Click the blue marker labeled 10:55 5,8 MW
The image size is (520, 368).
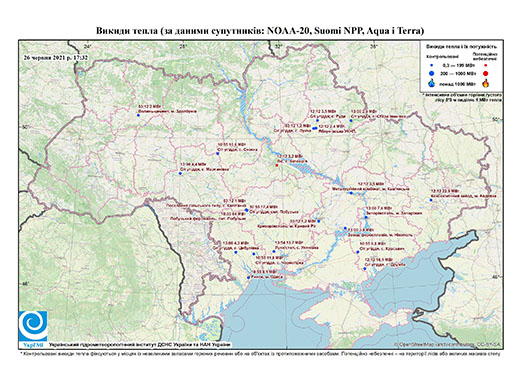(357, 252)
